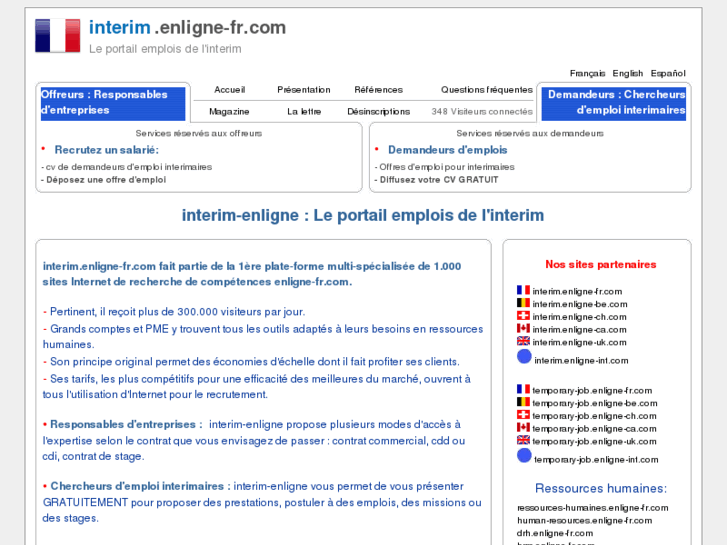Open drh.enligne-fr.com link
This screenshot has height=545, width=727.
pyautogui.click(x=555, y=533)
